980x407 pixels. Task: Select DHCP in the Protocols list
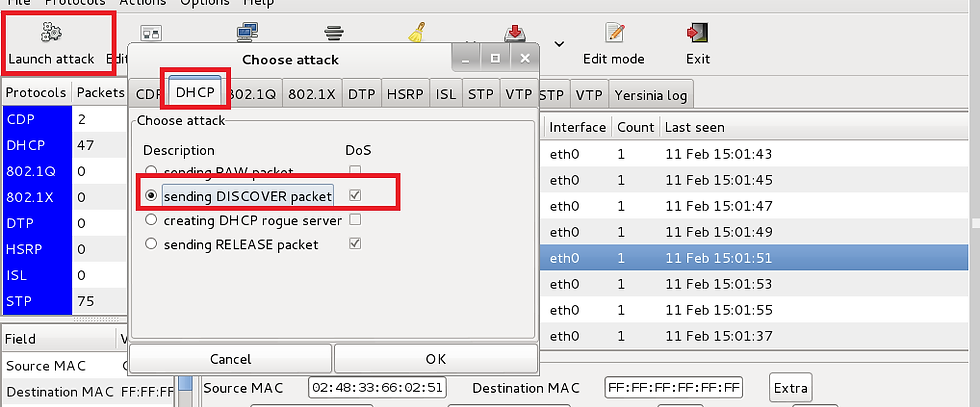click(x=36, y=145)
